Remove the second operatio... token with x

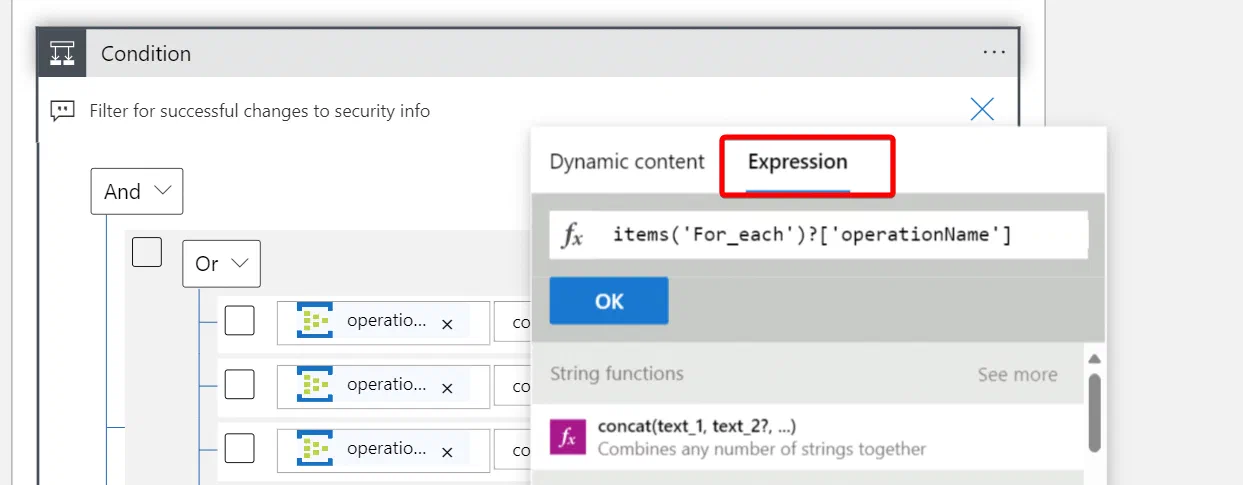[x=448, y=388]
